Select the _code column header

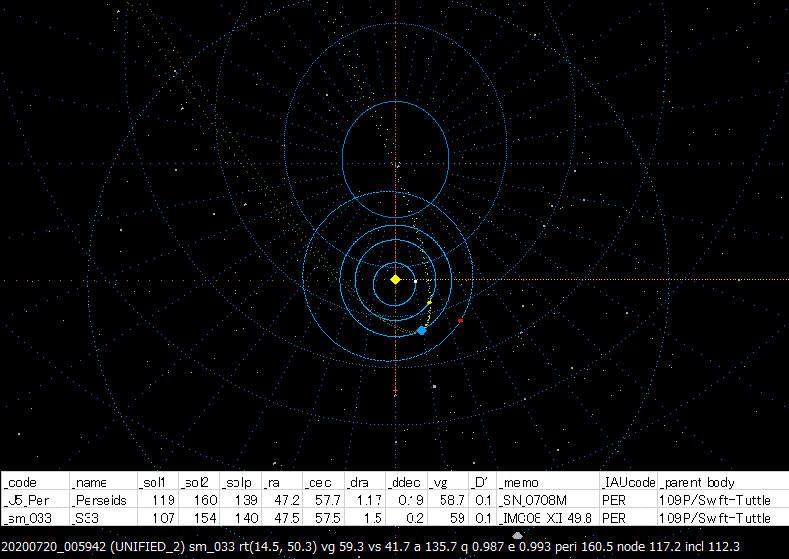coord(35,482)
